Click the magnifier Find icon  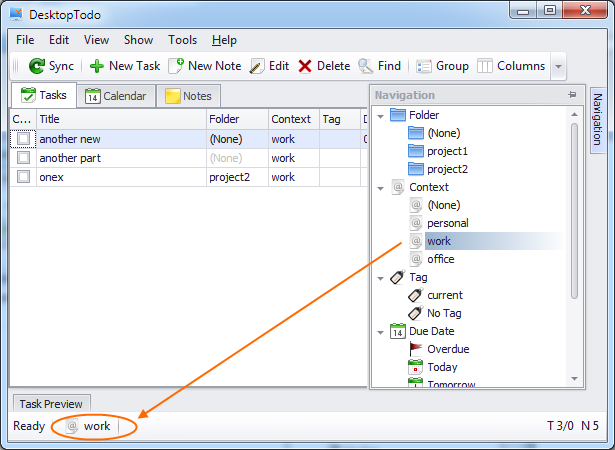[366, 66]
